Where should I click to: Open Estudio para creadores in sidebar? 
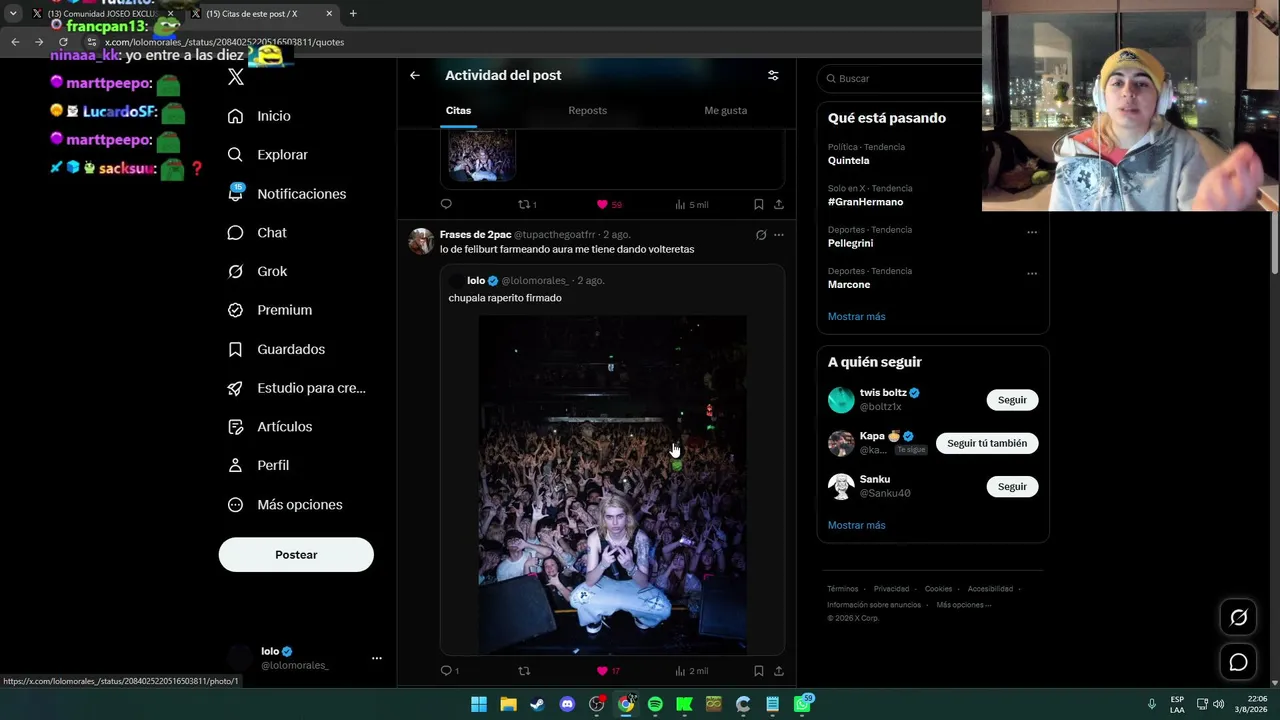(296, 388)
